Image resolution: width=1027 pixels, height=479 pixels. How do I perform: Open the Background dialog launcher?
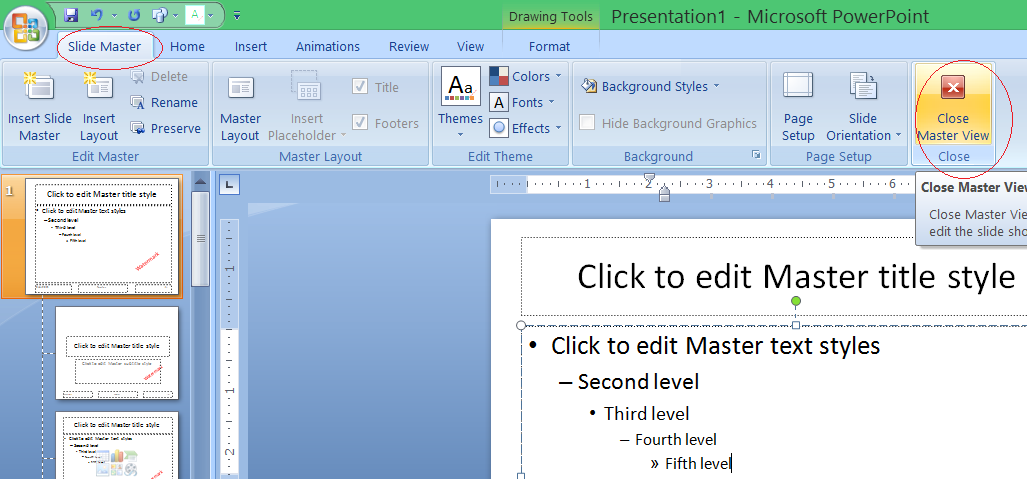[x=756, y=155]
